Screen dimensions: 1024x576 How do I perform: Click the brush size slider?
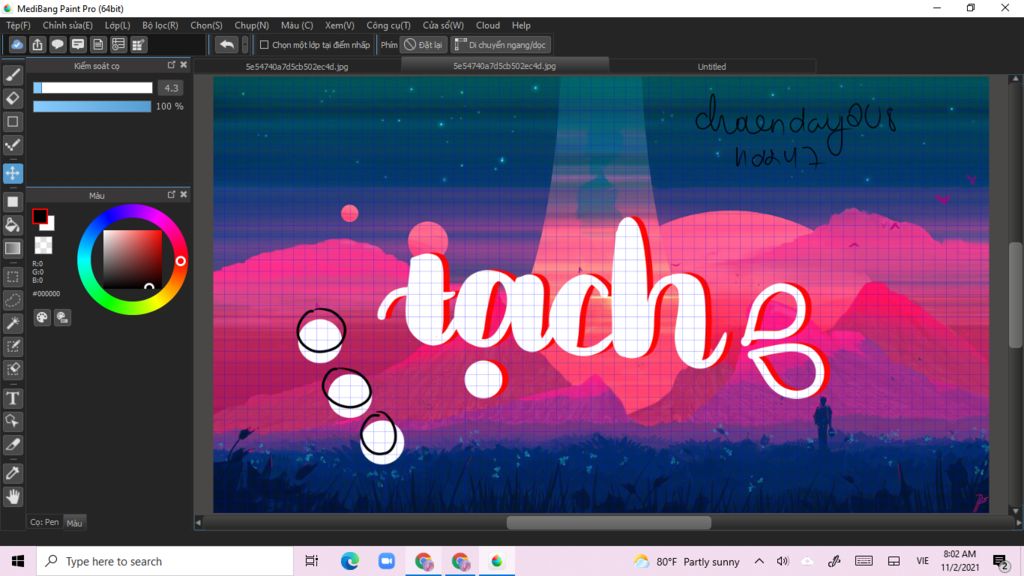(93, 88)
